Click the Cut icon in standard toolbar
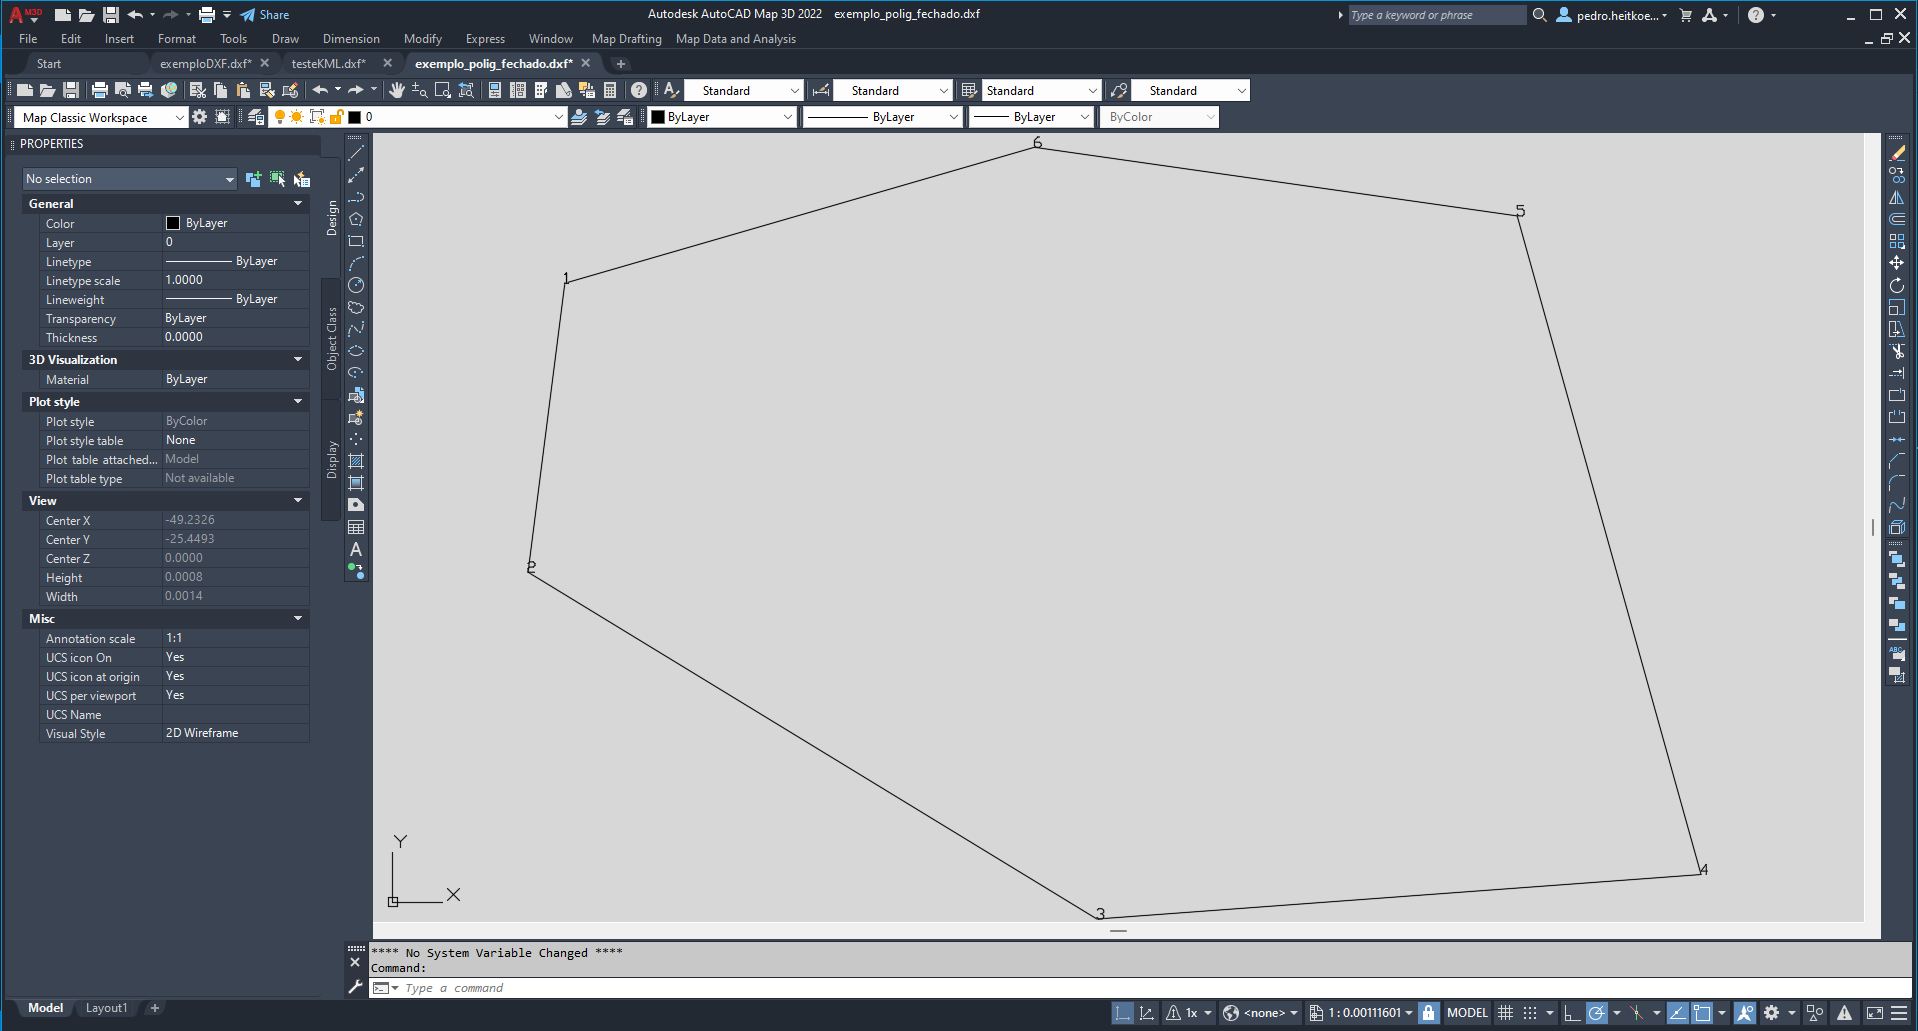 pyautogui.click(x=197, y=90)
